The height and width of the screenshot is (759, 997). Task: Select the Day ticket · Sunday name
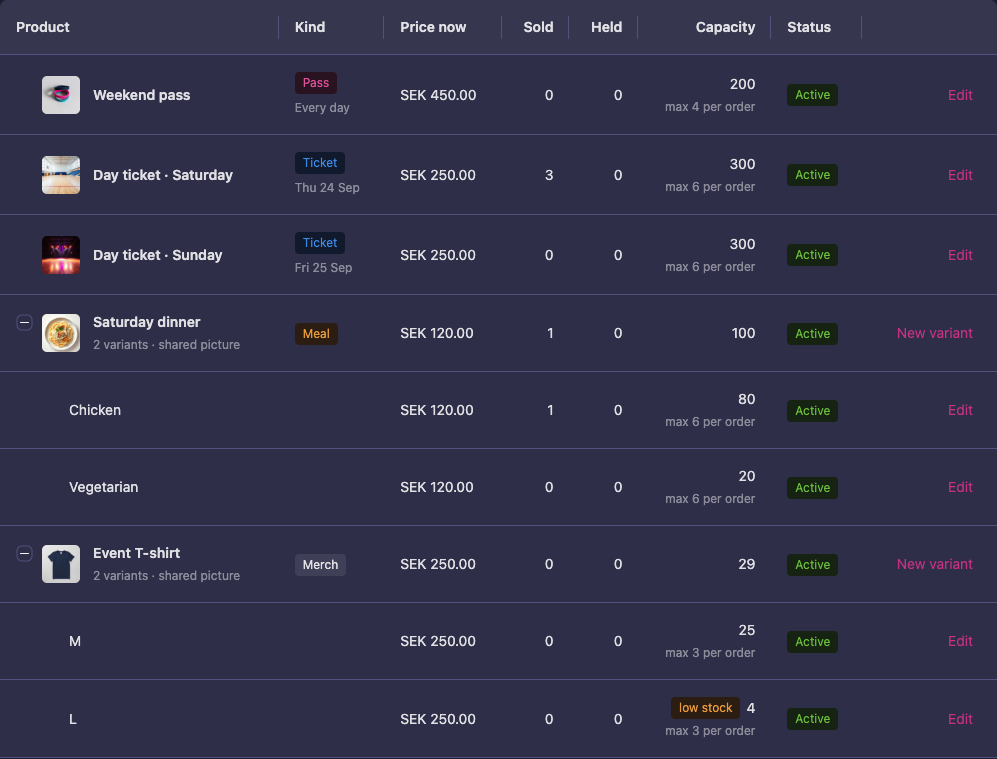point(158,255)
